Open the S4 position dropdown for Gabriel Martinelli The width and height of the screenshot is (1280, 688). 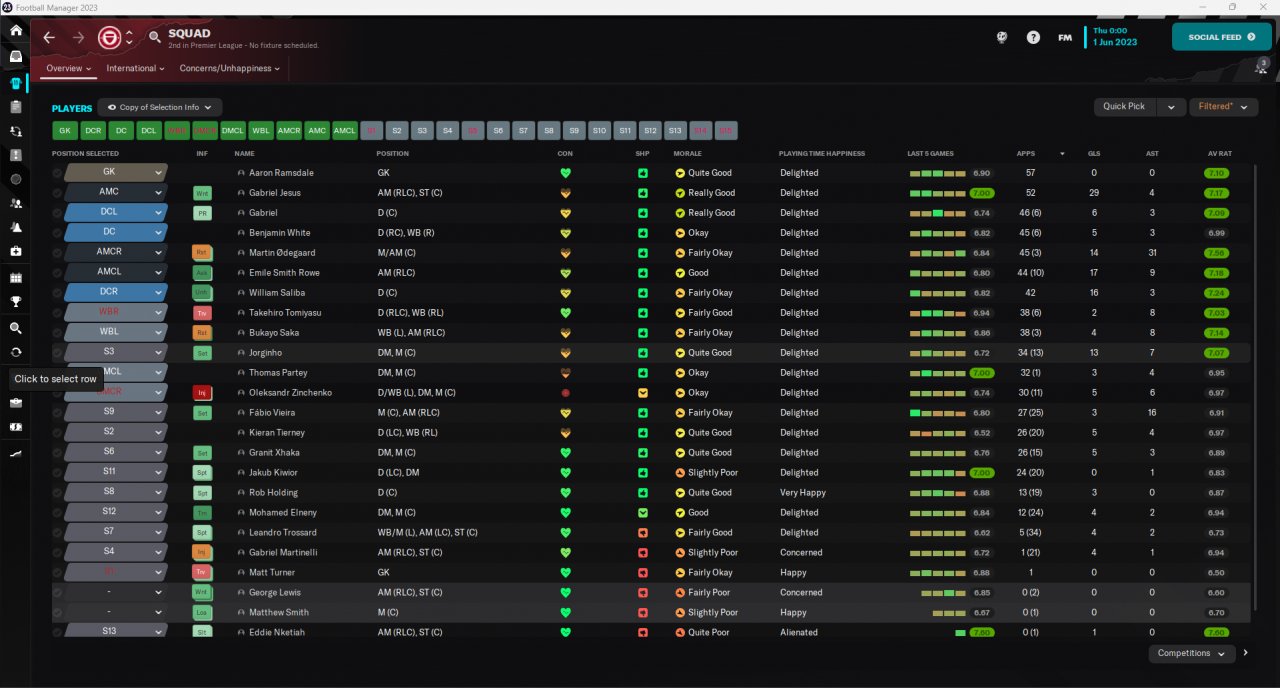point(115,552)
